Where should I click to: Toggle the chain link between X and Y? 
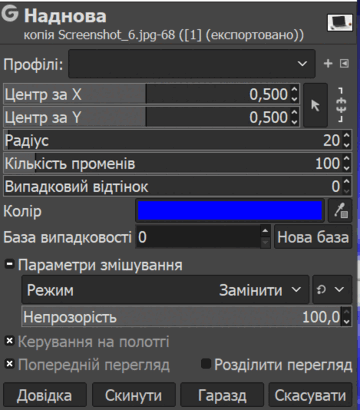(x=342, y=105)
